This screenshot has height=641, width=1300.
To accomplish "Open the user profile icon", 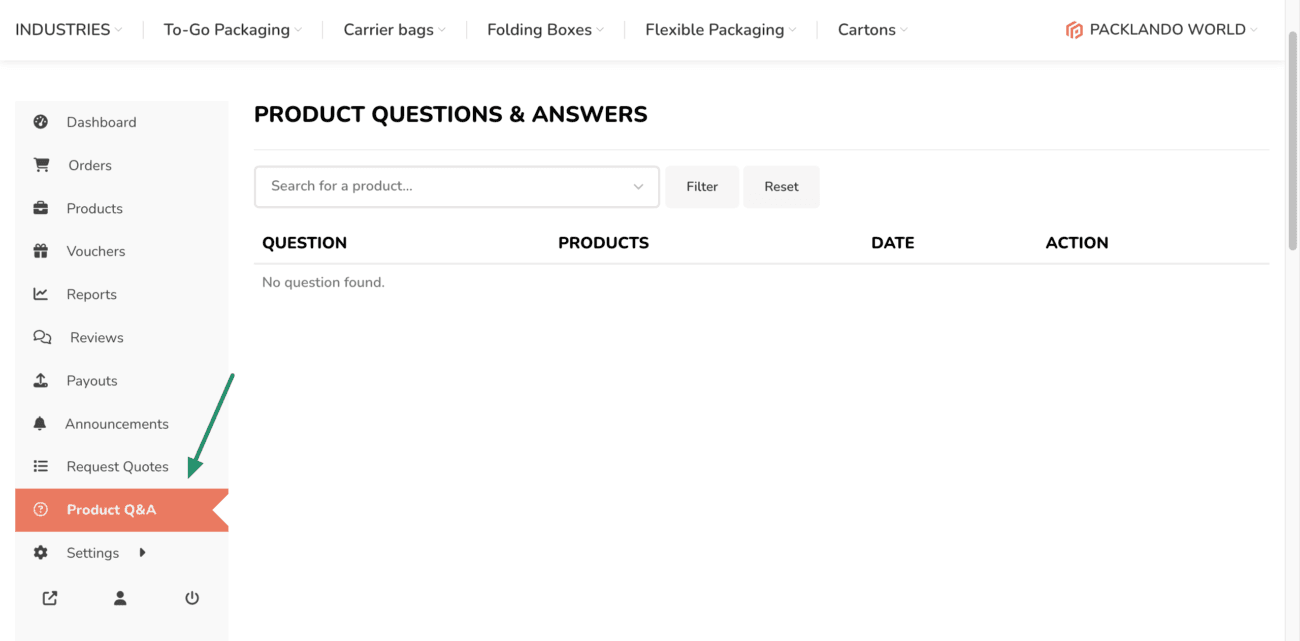I will pyautogui.click(x=120, y=598).
